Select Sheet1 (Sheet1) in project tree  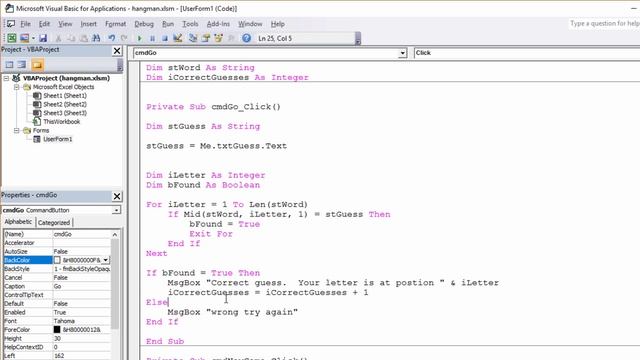pos(64,96)
